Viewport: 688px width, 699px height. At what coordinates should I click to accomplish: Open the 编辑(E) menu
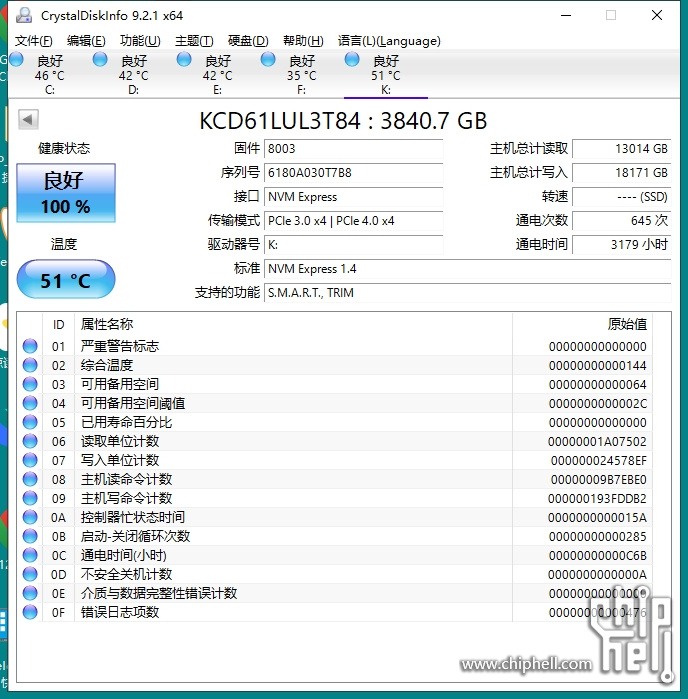tap(86, 41)
